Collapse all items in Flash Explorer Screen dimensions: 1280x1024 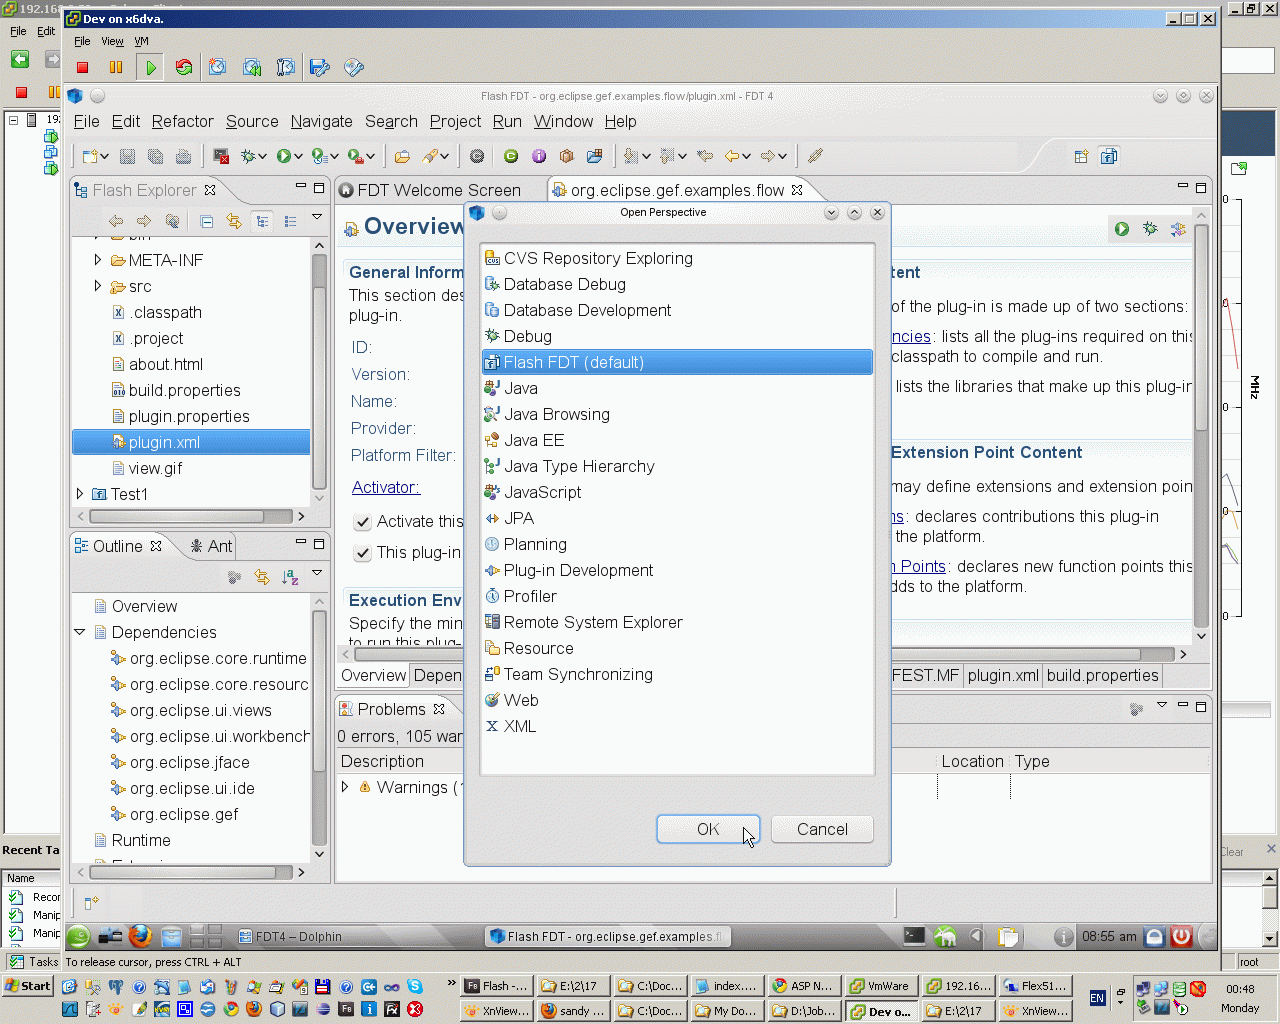point(206,221)
